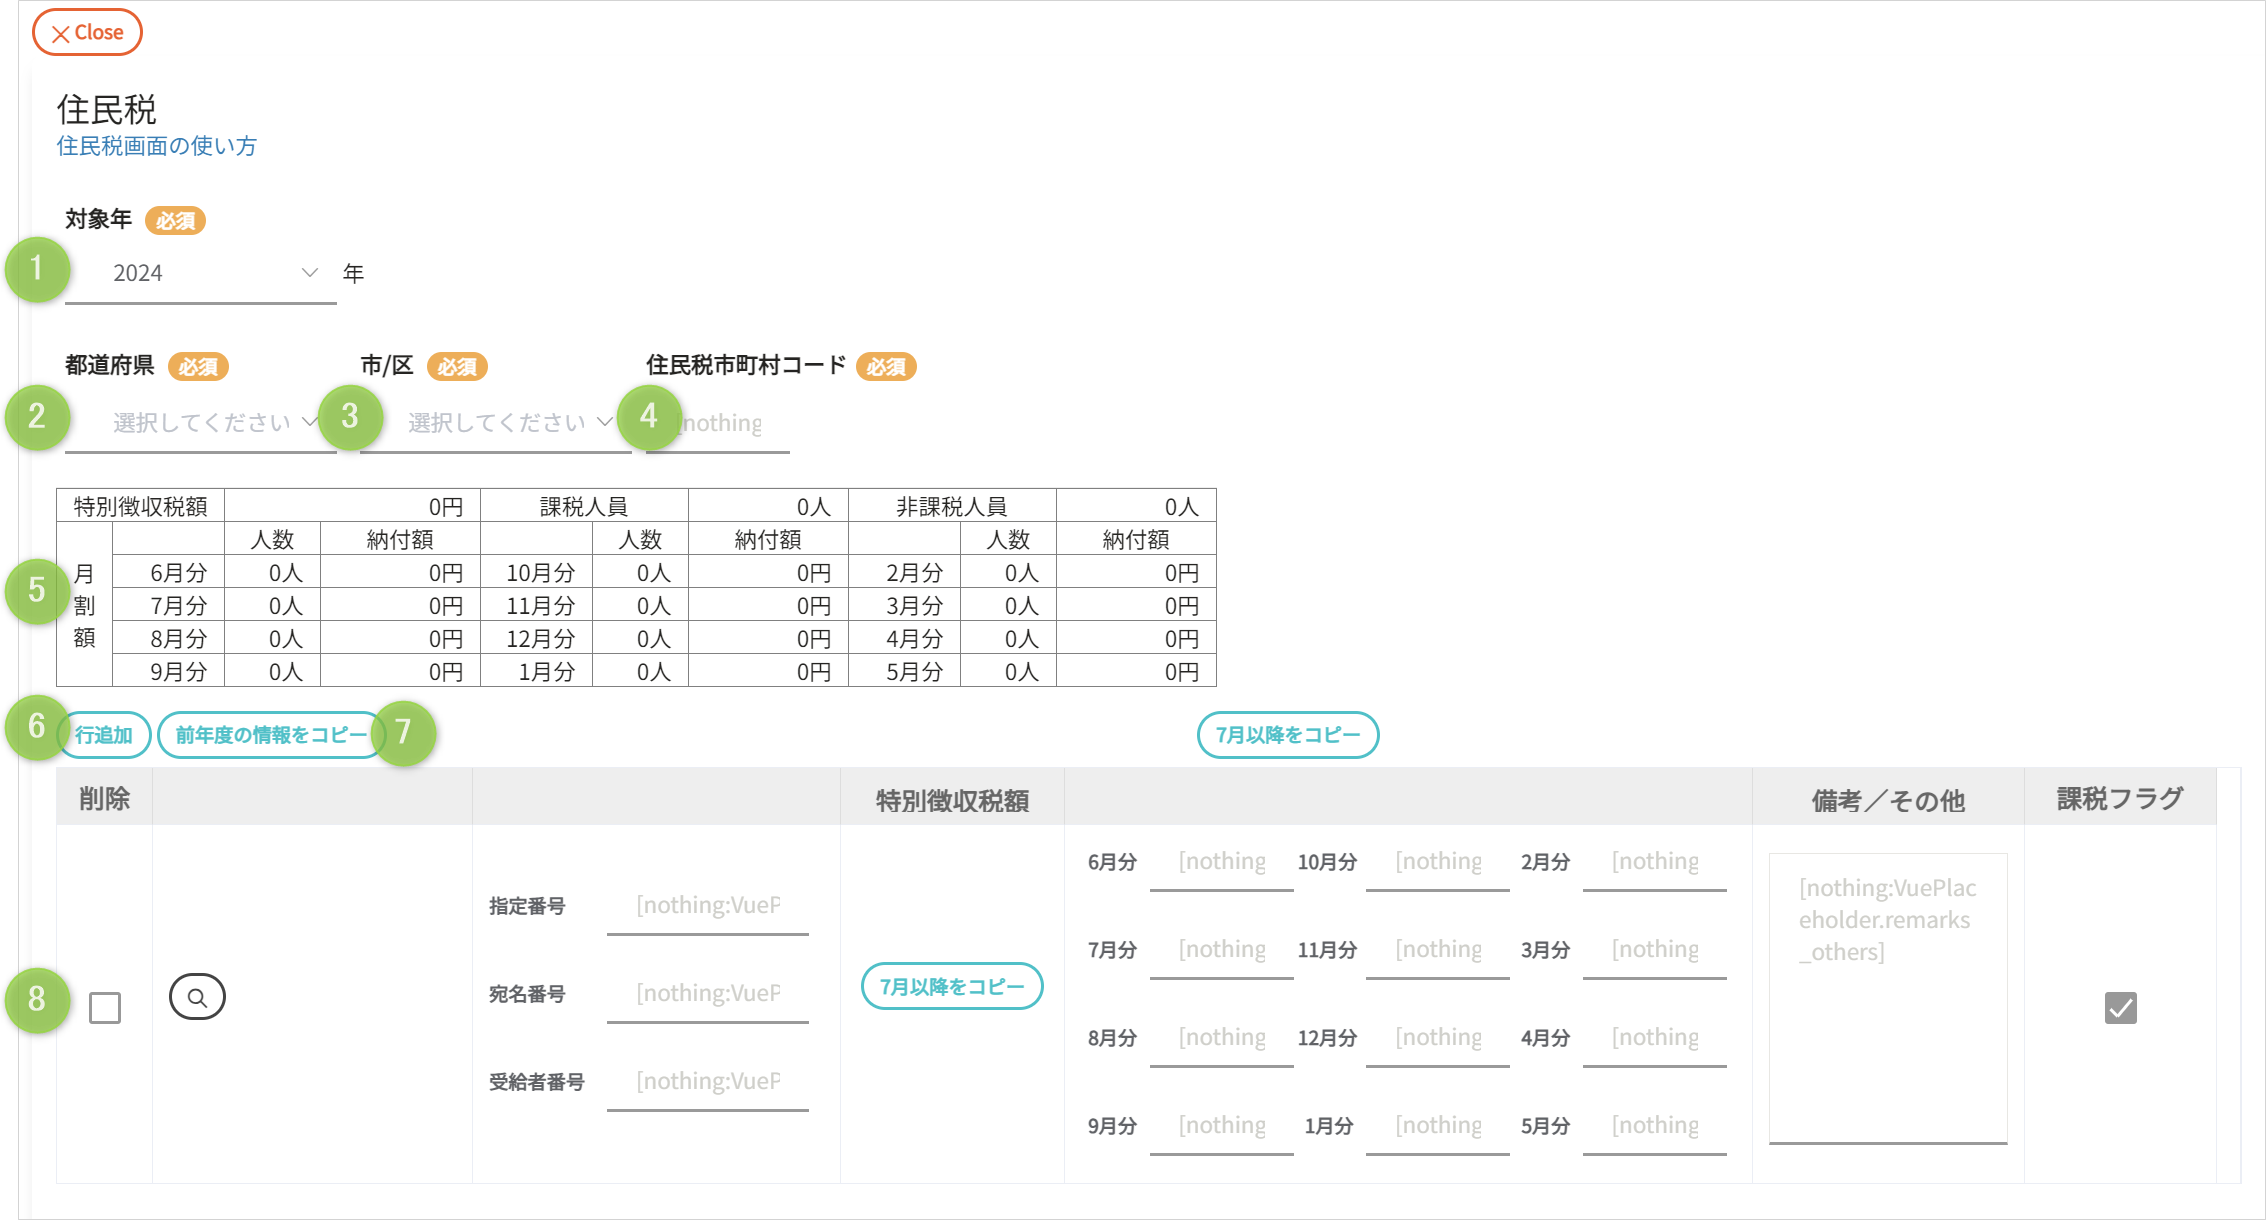Image resolution: width=2266 pixels, height=1220 pixels.
Task: Click the 備考/その他 remarks text area
Action: click(1887, 997)
